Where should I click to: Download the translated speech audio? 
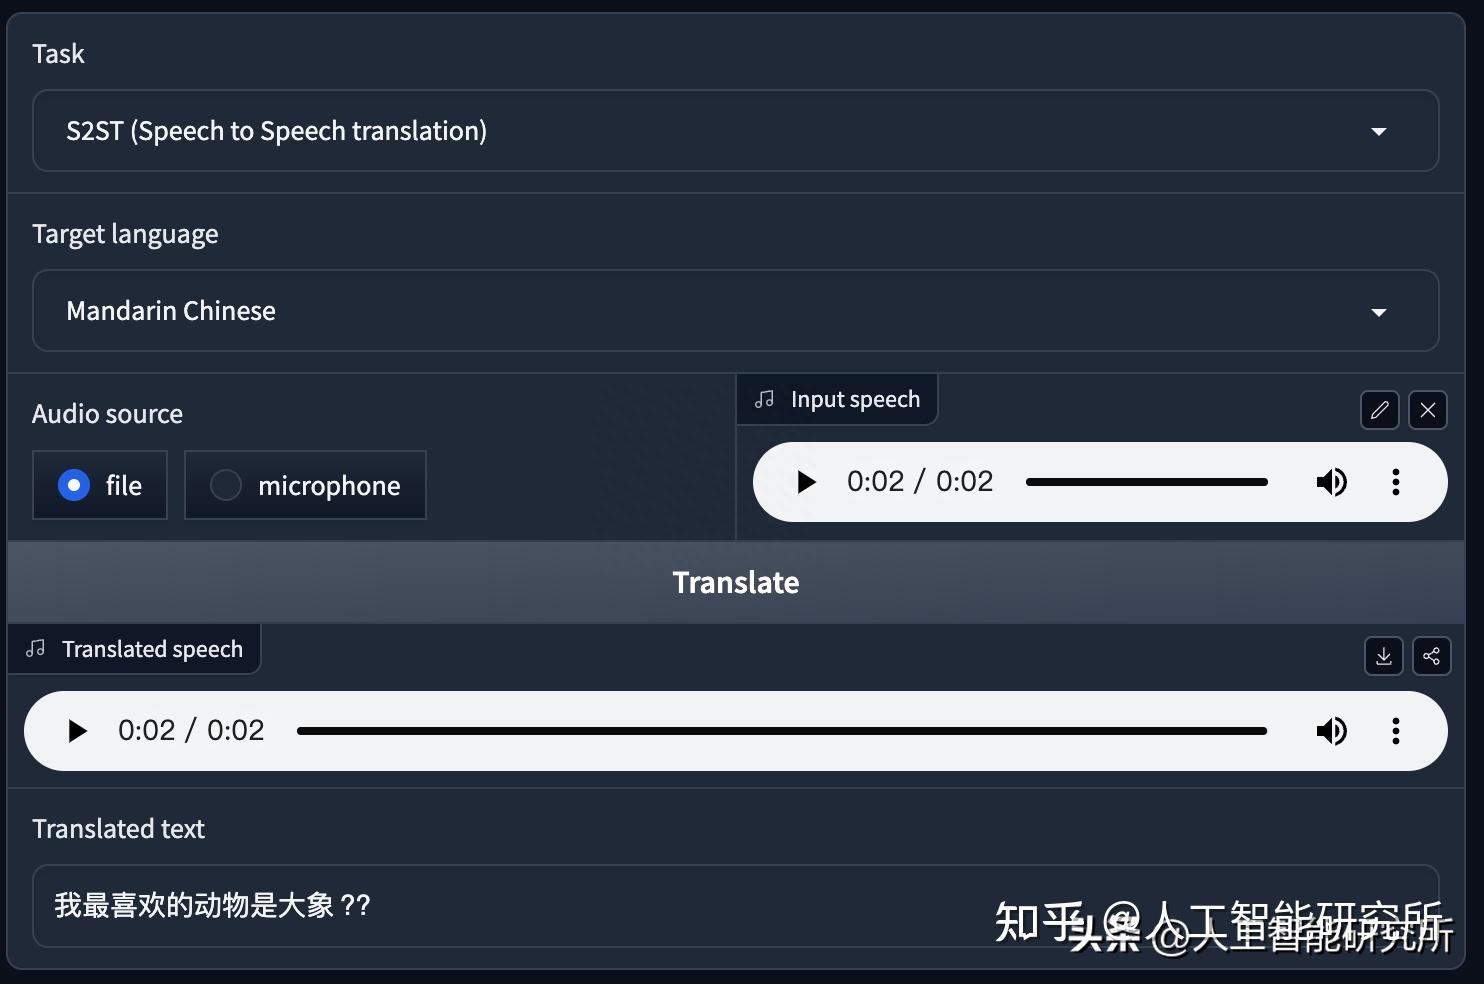(1383, 656)
